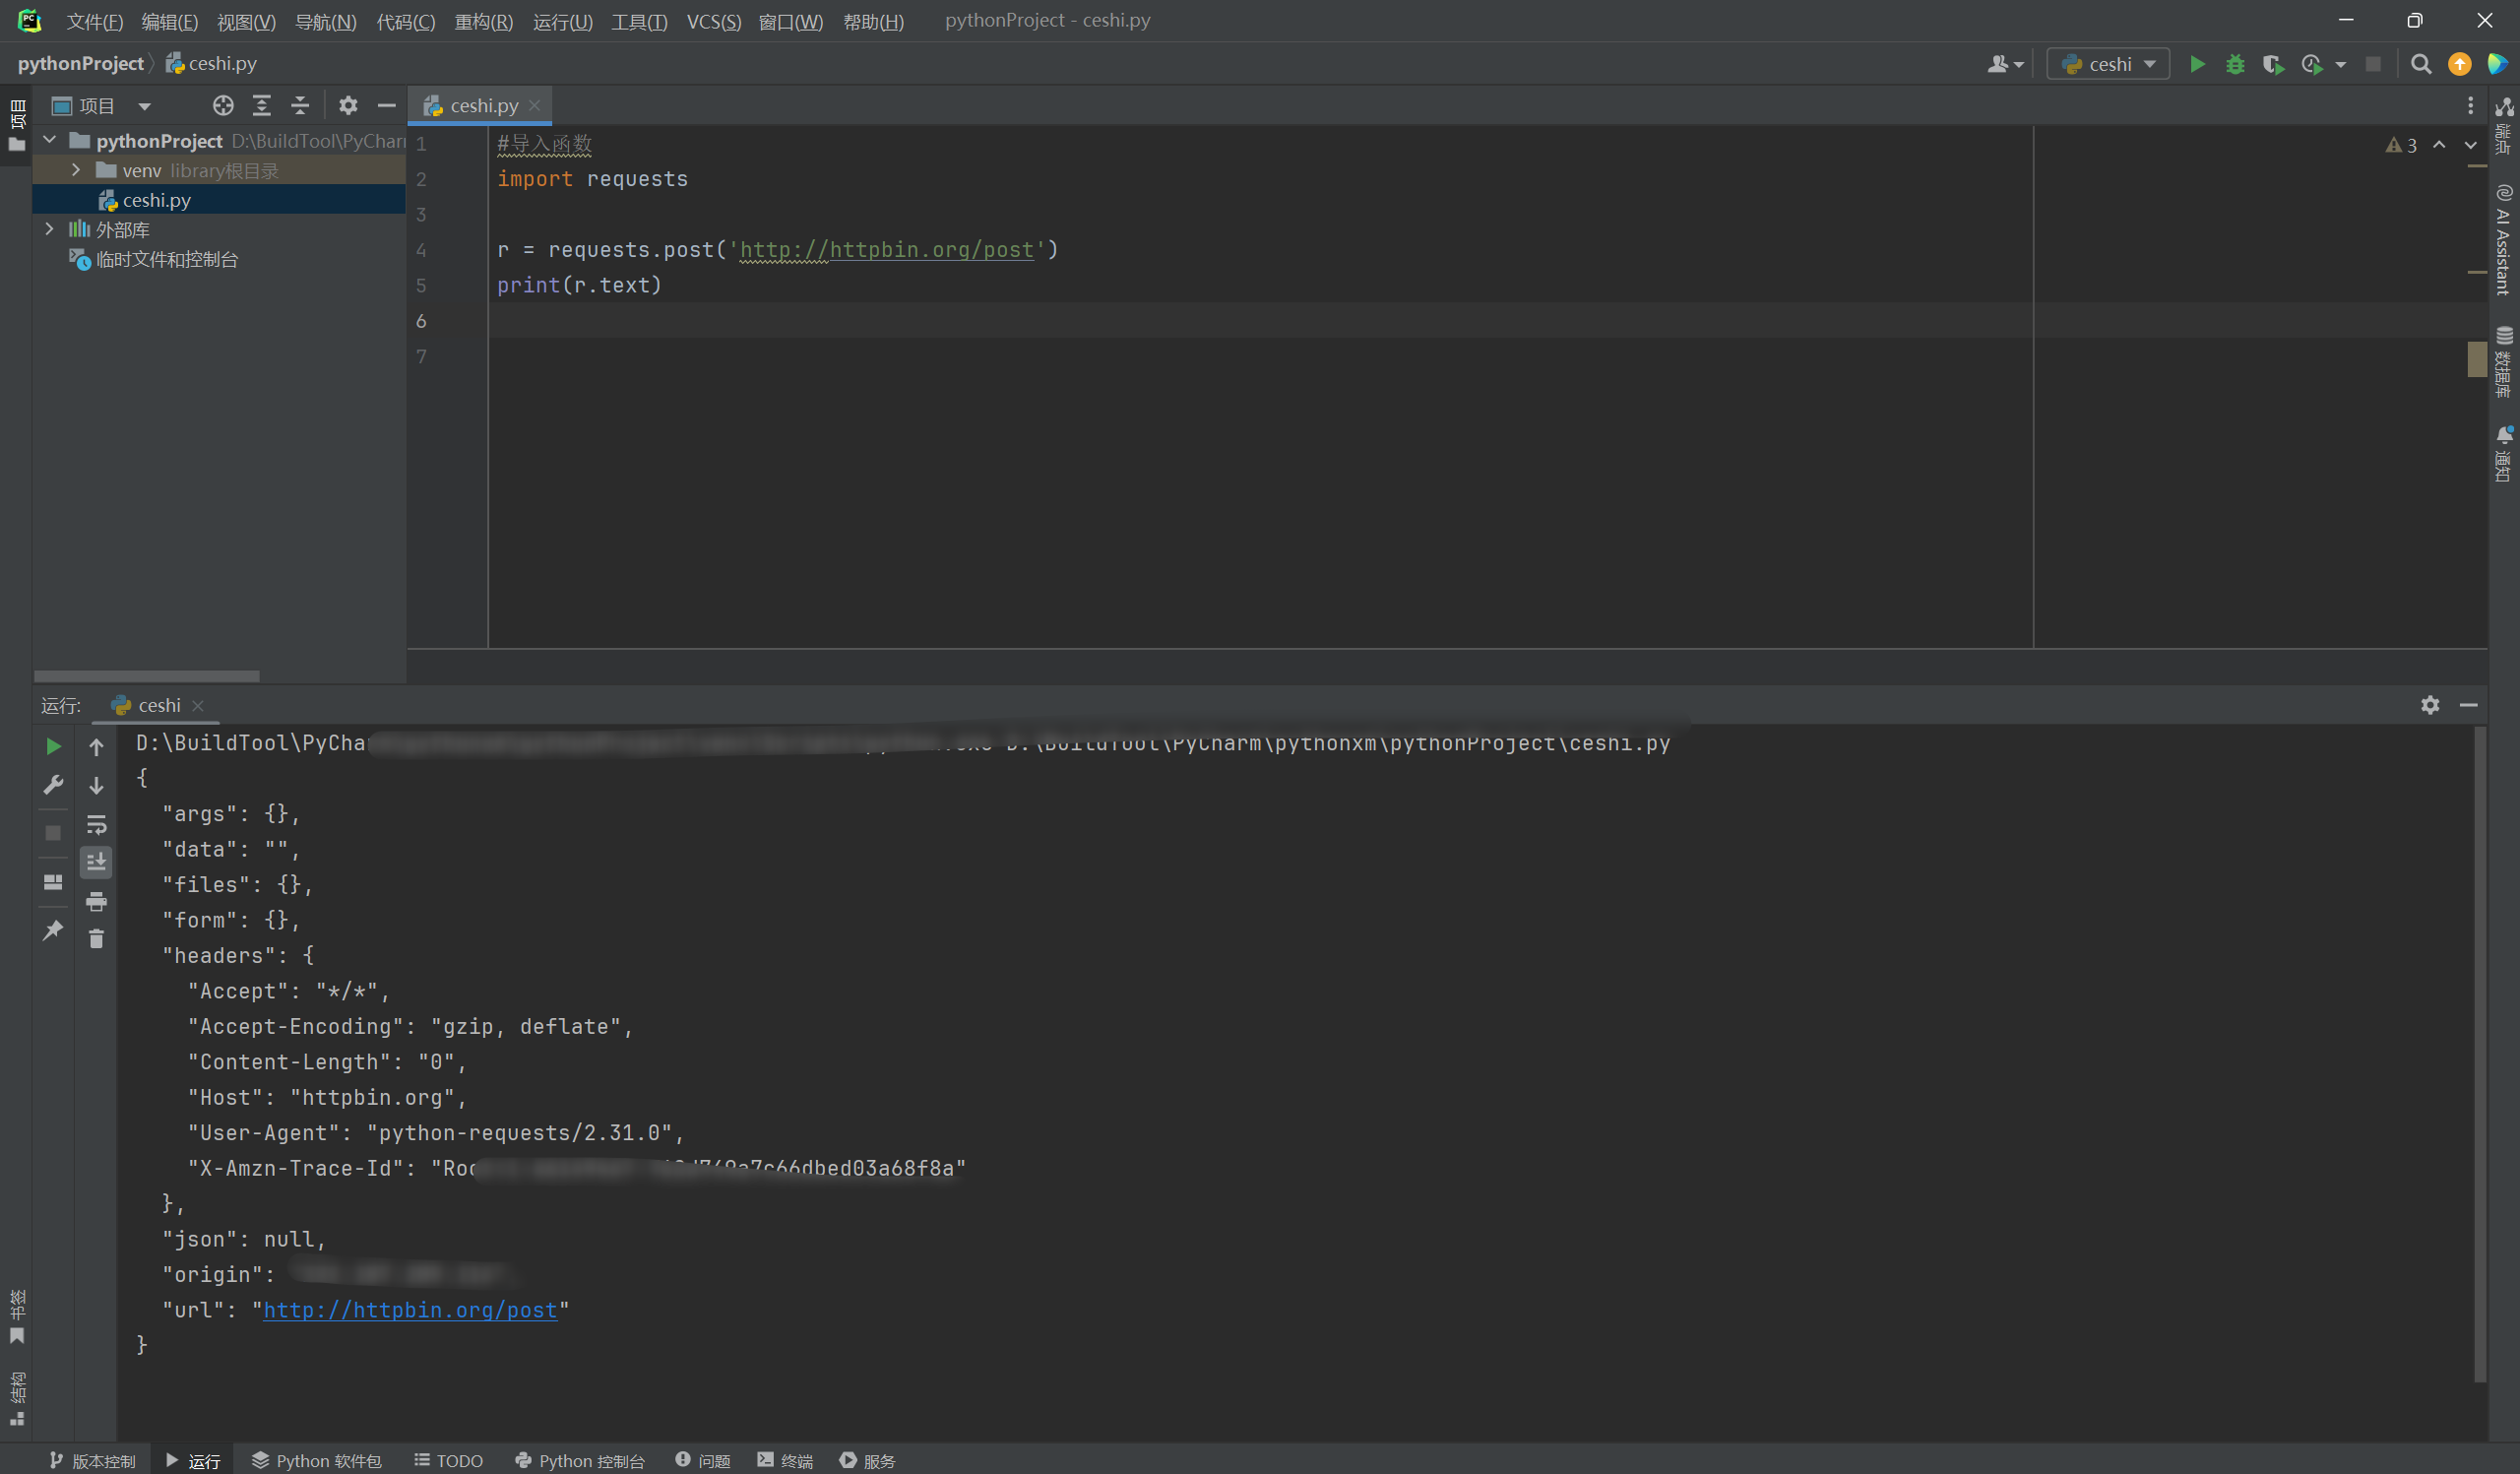Image resolution: width=2520 pixels, height=1474 pixels.
Task: Run ceshi with the green toolbar play button
Action: [2197, 64]
